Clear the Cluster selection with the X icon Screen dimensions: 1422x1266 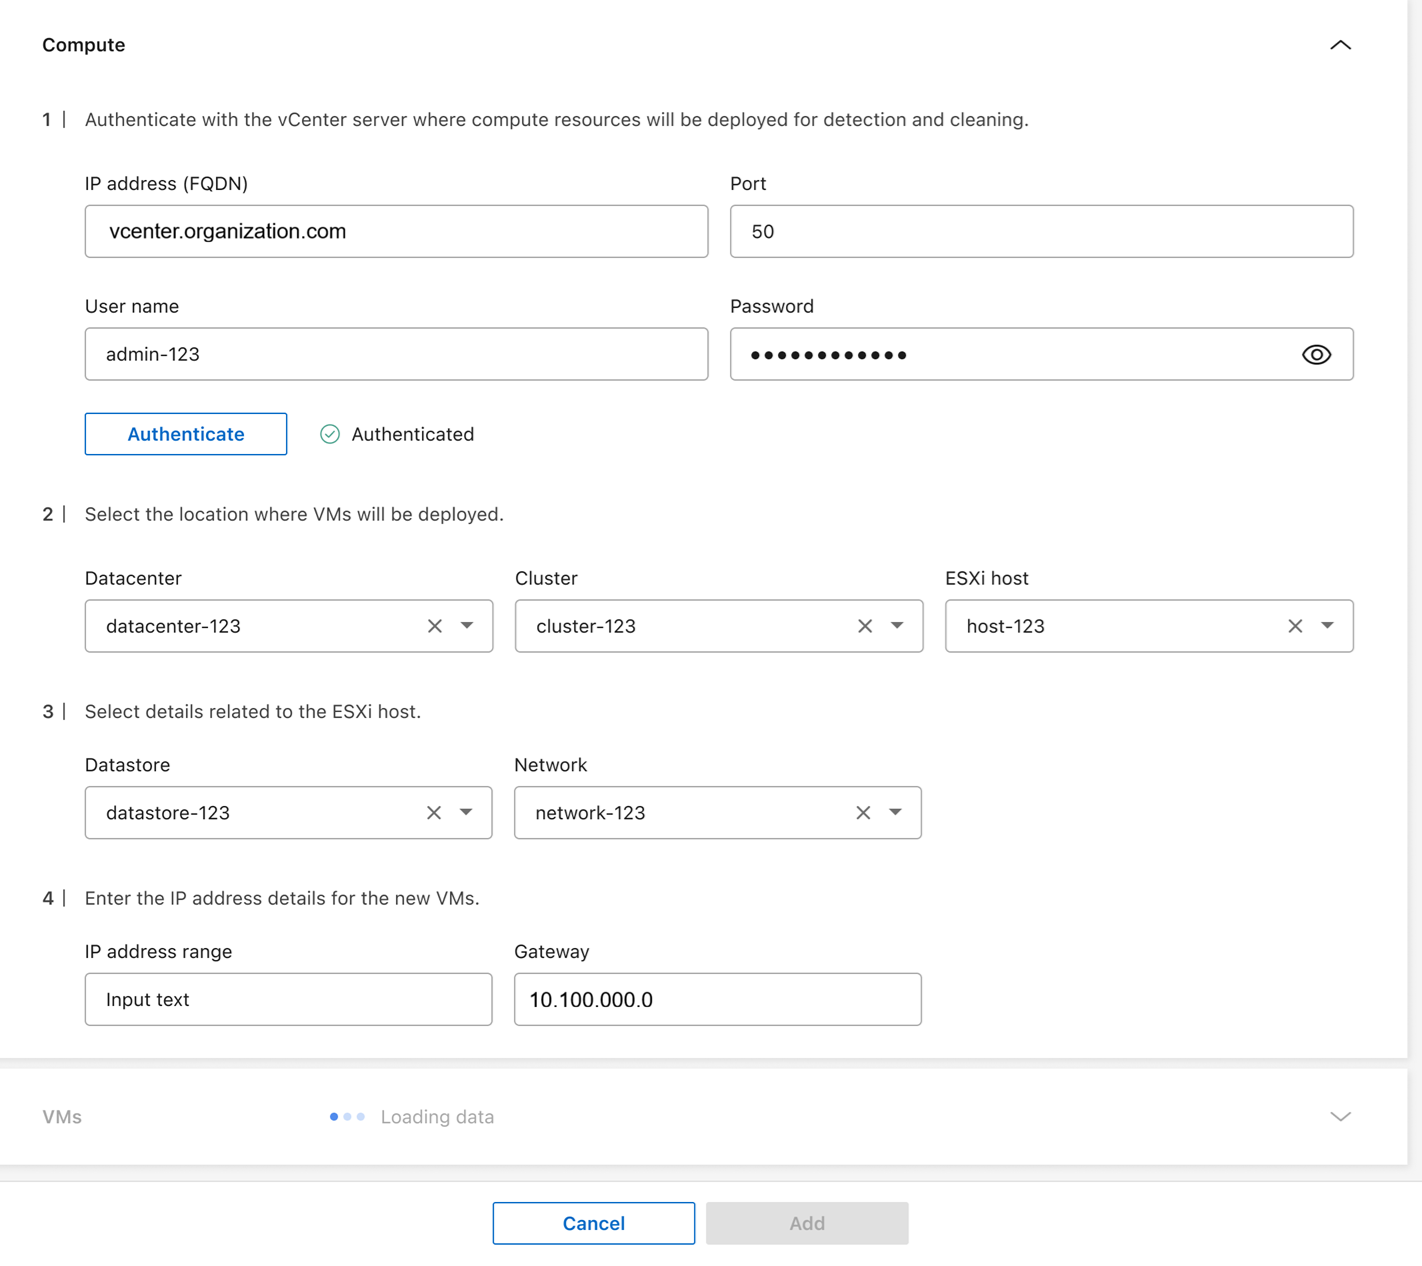(x=864, y=626)
